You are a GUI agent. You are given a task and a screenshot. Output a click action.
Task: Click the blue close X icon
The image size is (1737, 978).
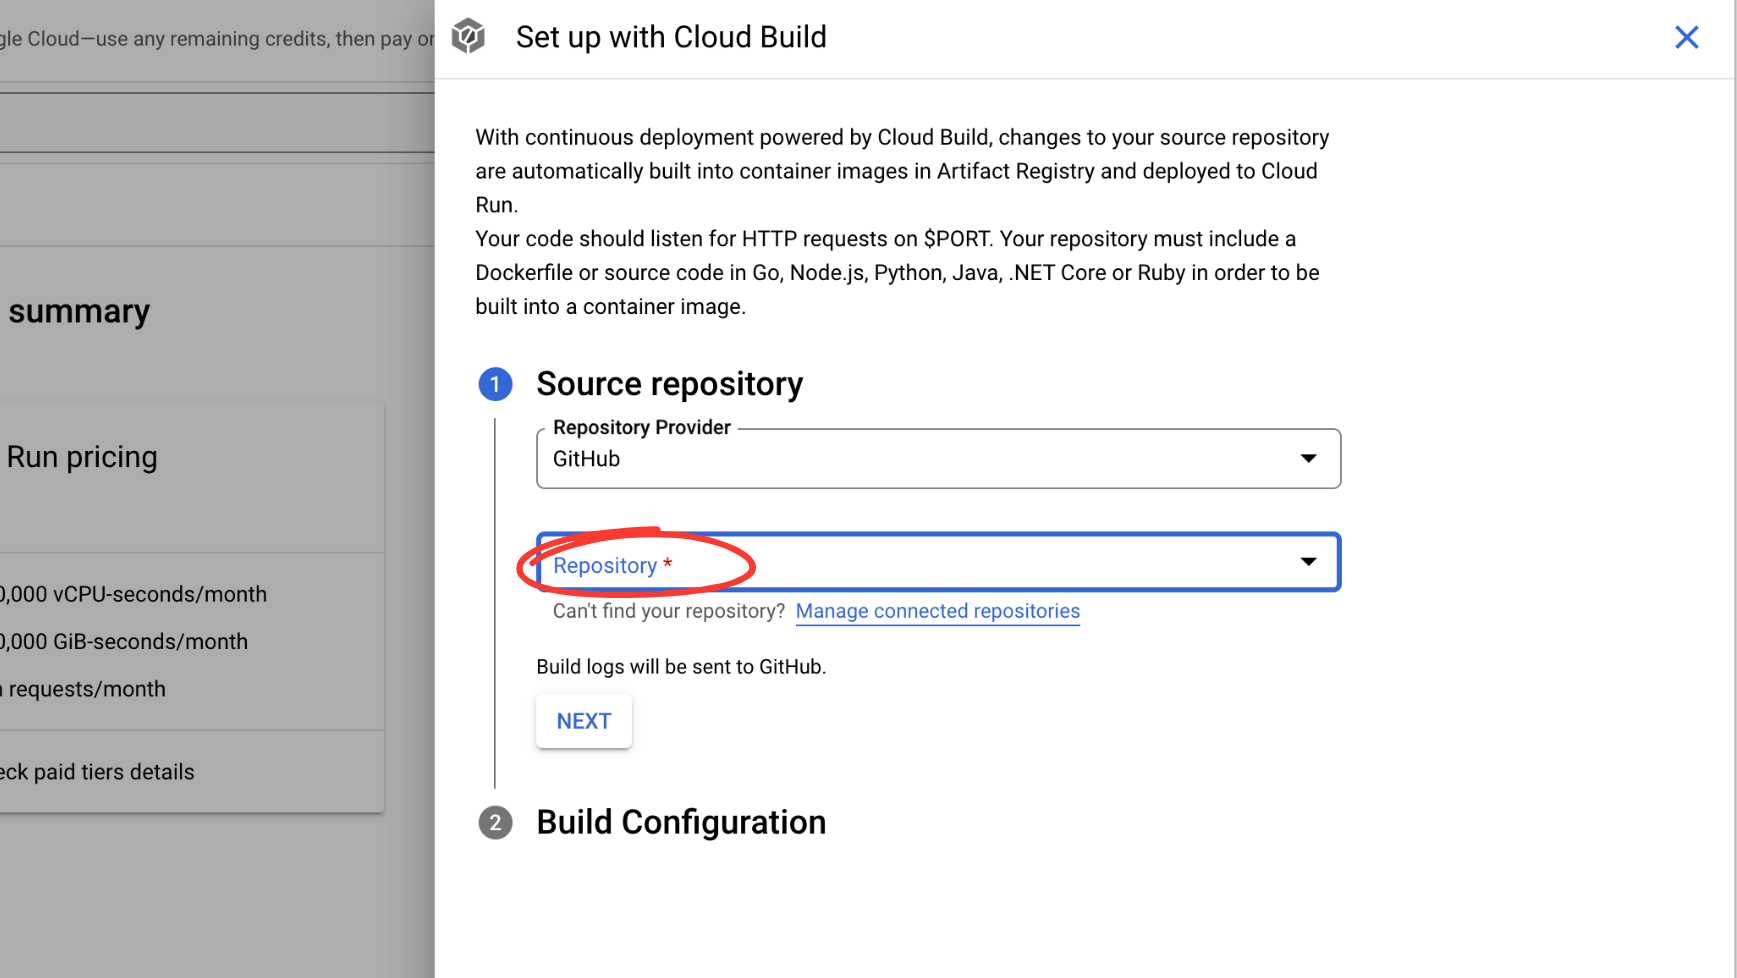click(x=1687, y=37)
